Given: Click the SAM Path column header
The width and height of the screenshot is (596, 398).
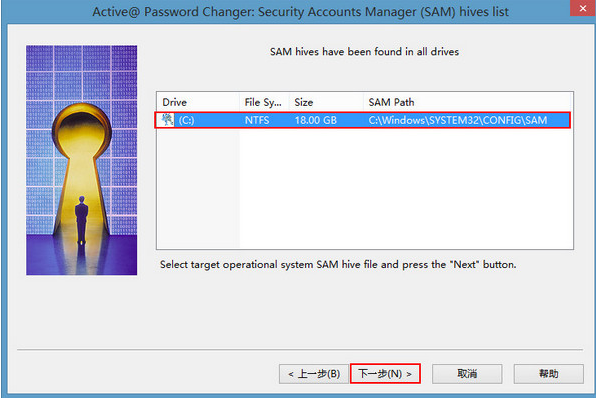Looking at the screenshot, I should 467,102.
